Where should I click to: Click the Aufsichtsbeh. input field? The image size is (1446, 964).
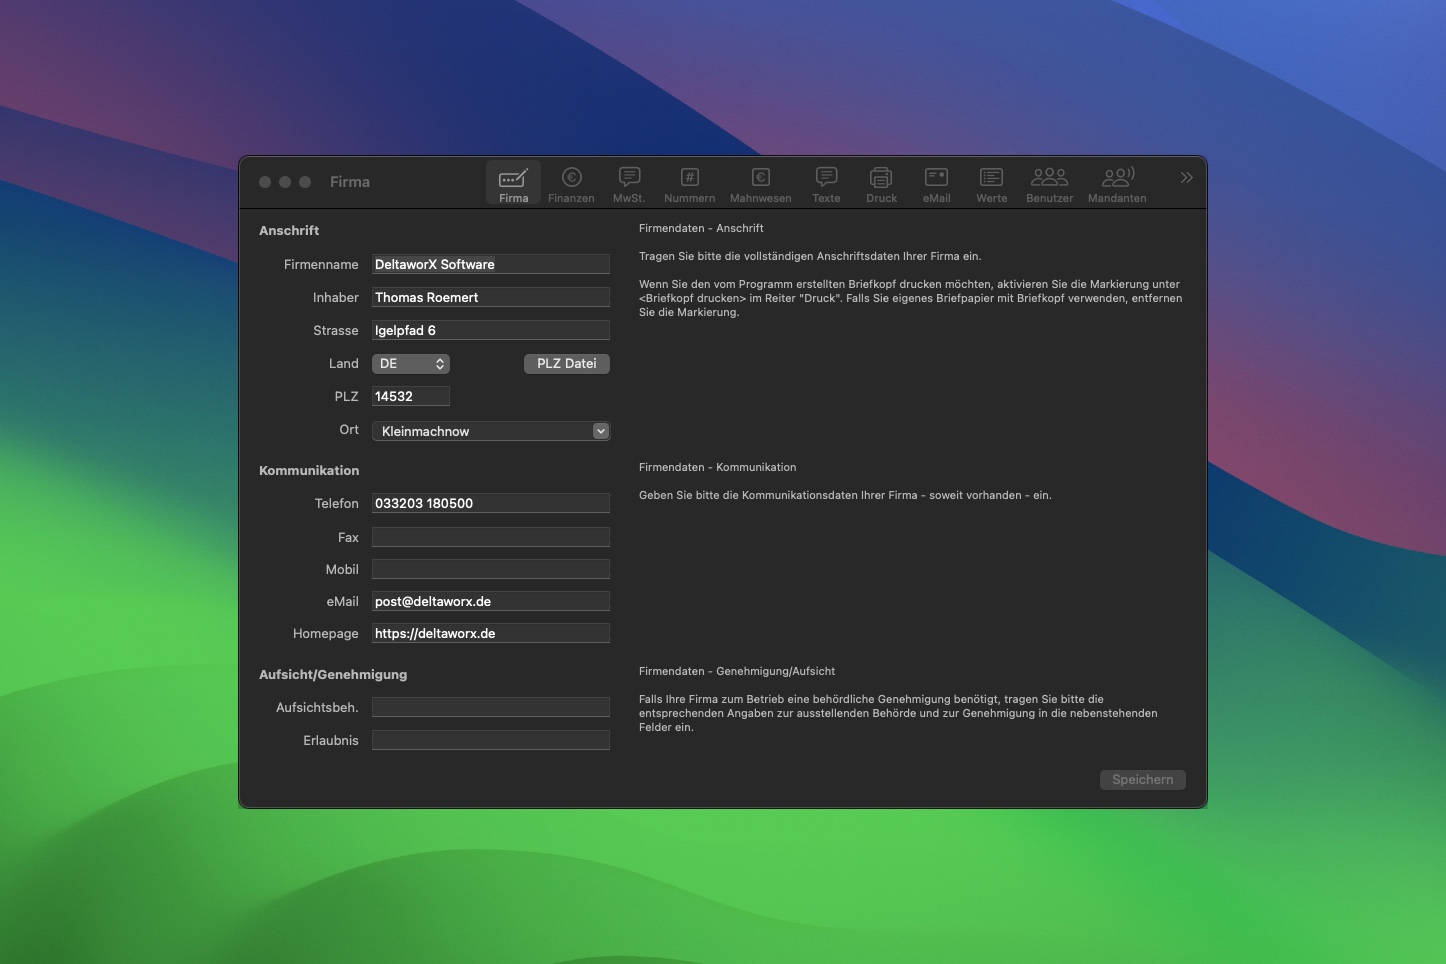click(490, 707)
